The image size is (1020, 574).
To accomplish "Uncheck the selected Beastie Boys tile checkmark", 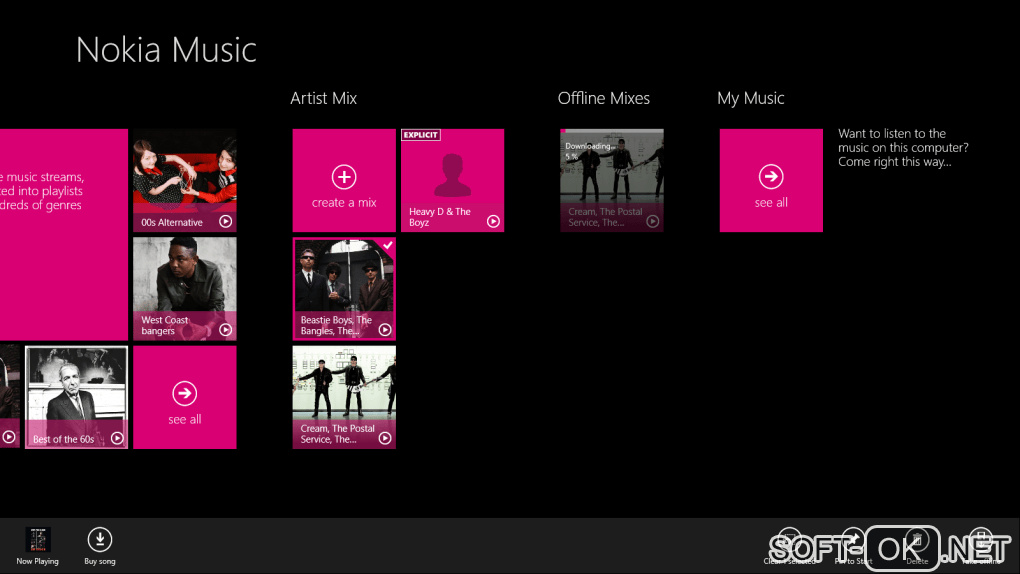I will (x=388, y=245).
